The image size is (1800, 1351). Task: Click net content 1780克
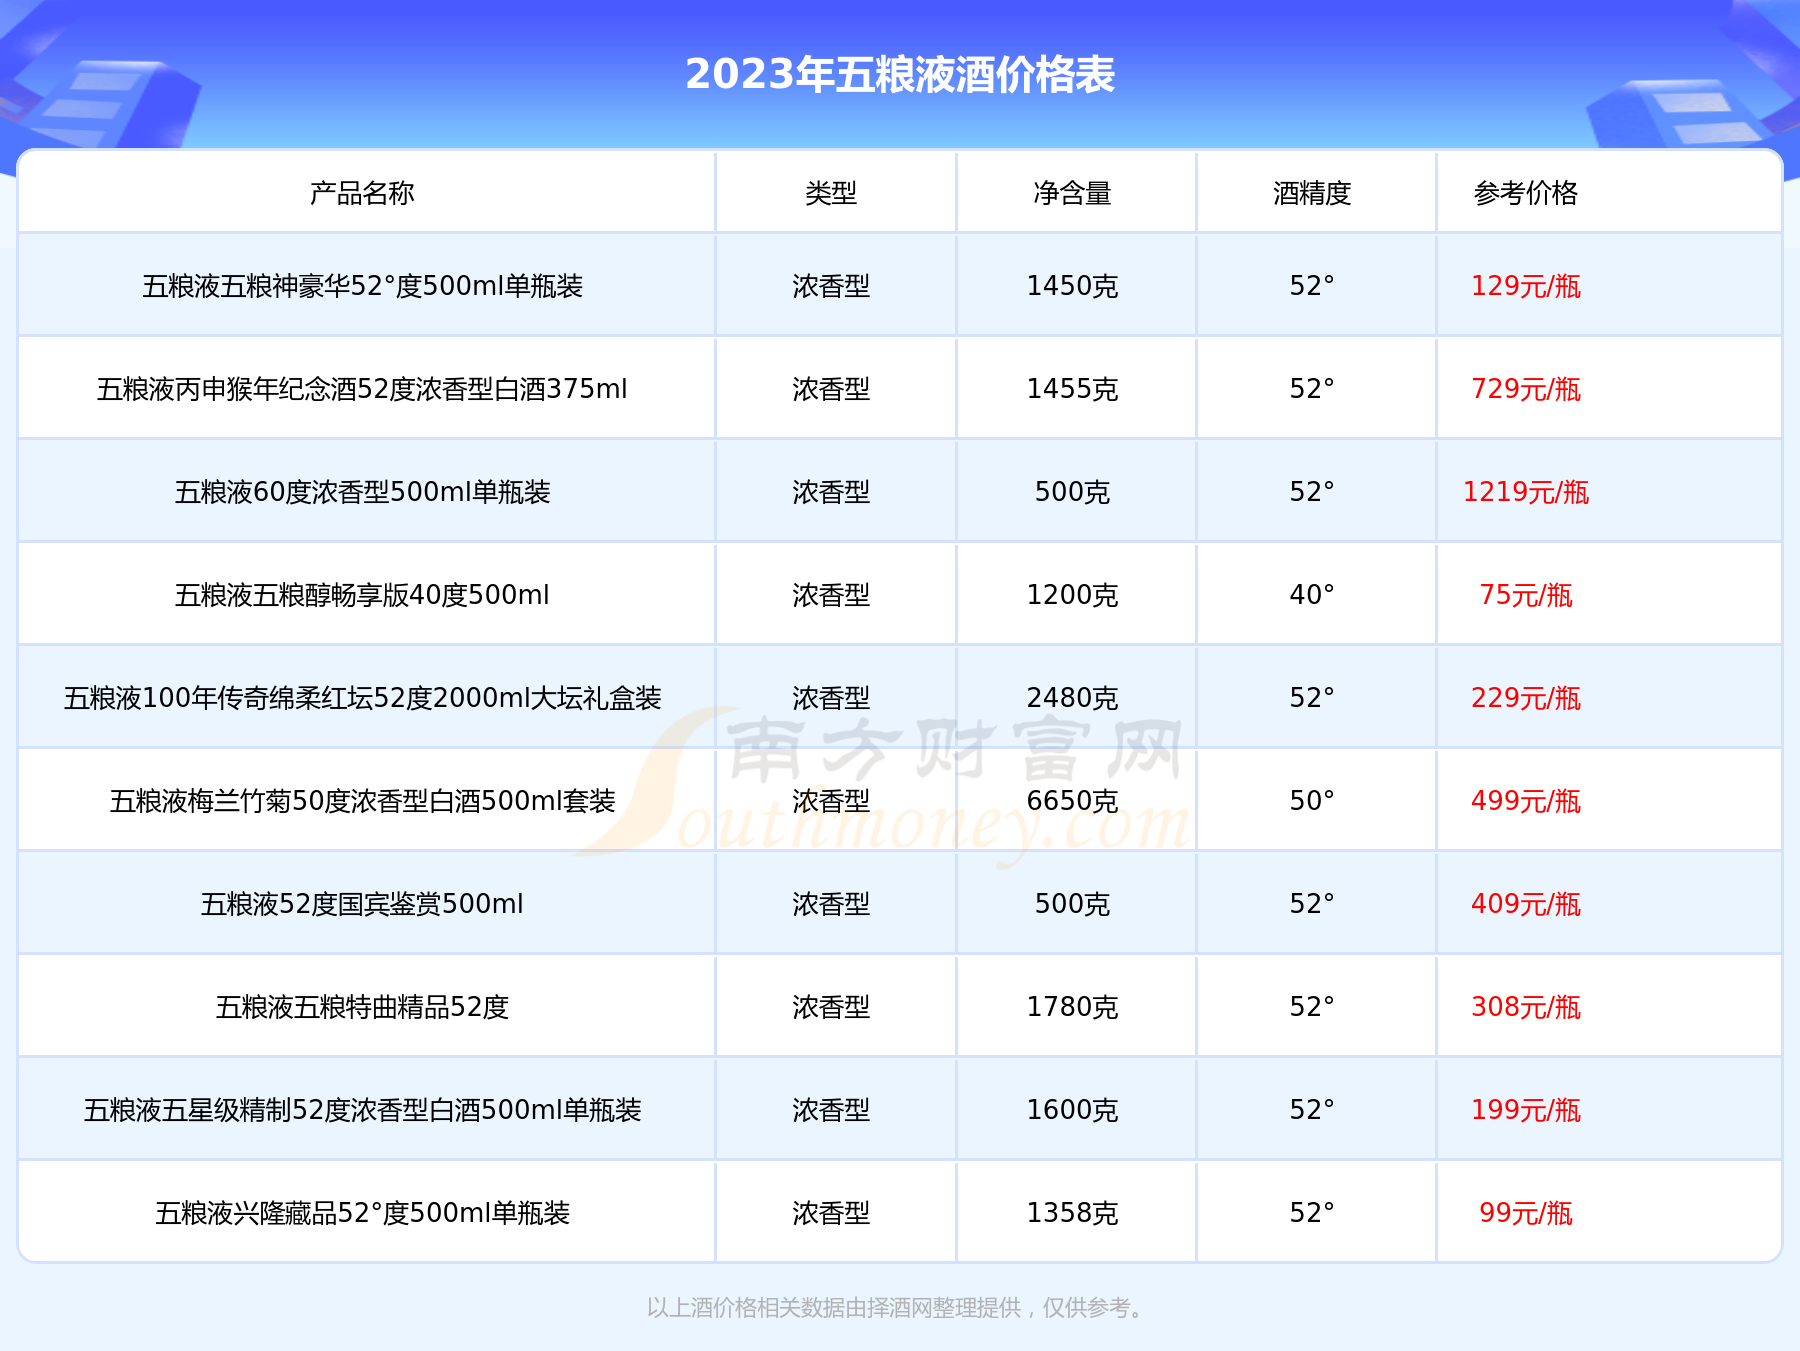pos(1072,1007)
